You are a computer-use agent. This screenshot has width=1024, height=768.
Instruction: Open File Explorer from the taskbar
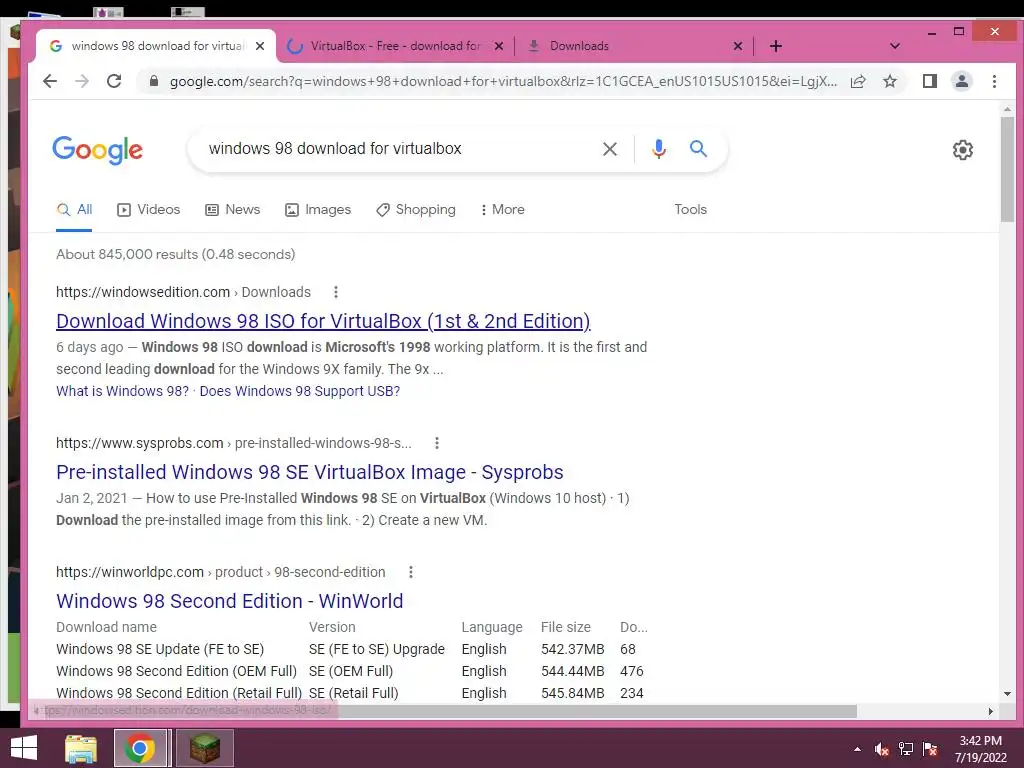[x=81, y=748]
